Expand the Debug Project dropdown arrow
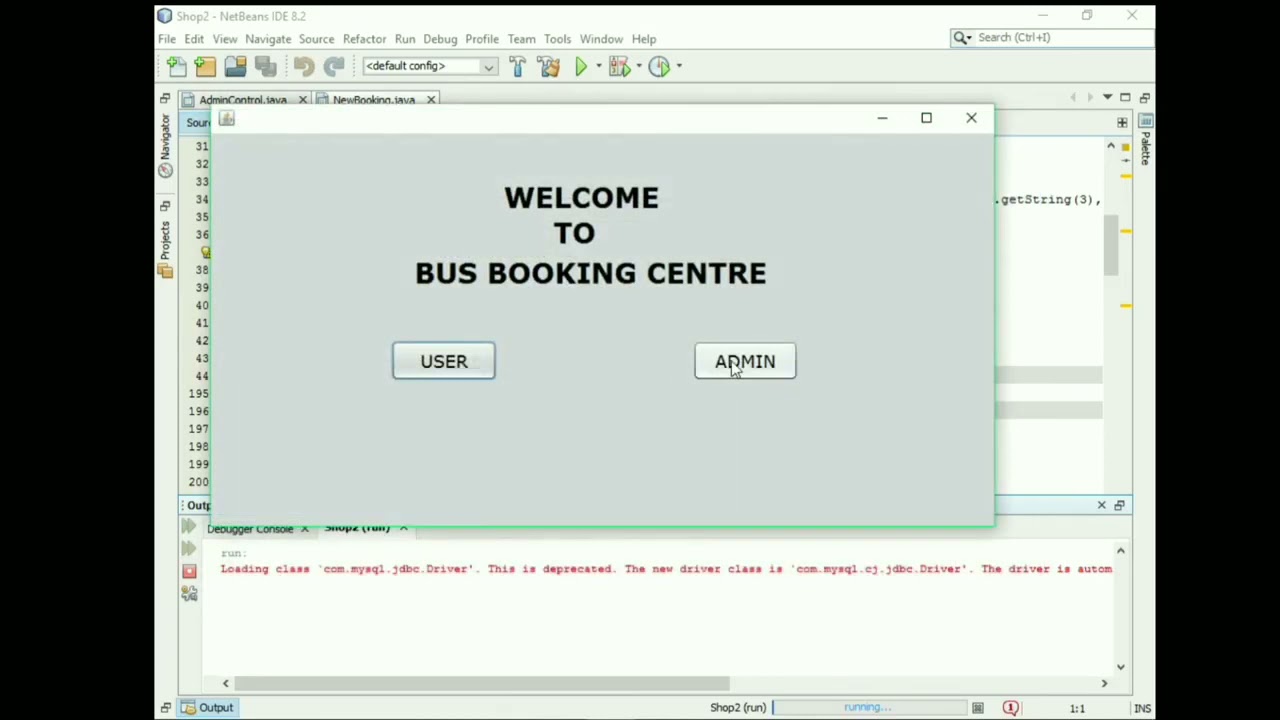This screenshot has height=720, width=1280. (638, 66)
